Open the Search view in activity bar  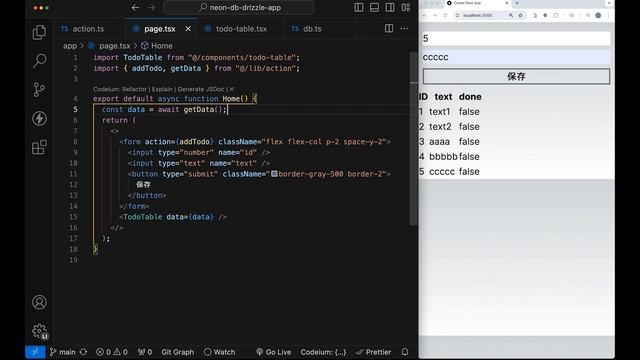39,61
